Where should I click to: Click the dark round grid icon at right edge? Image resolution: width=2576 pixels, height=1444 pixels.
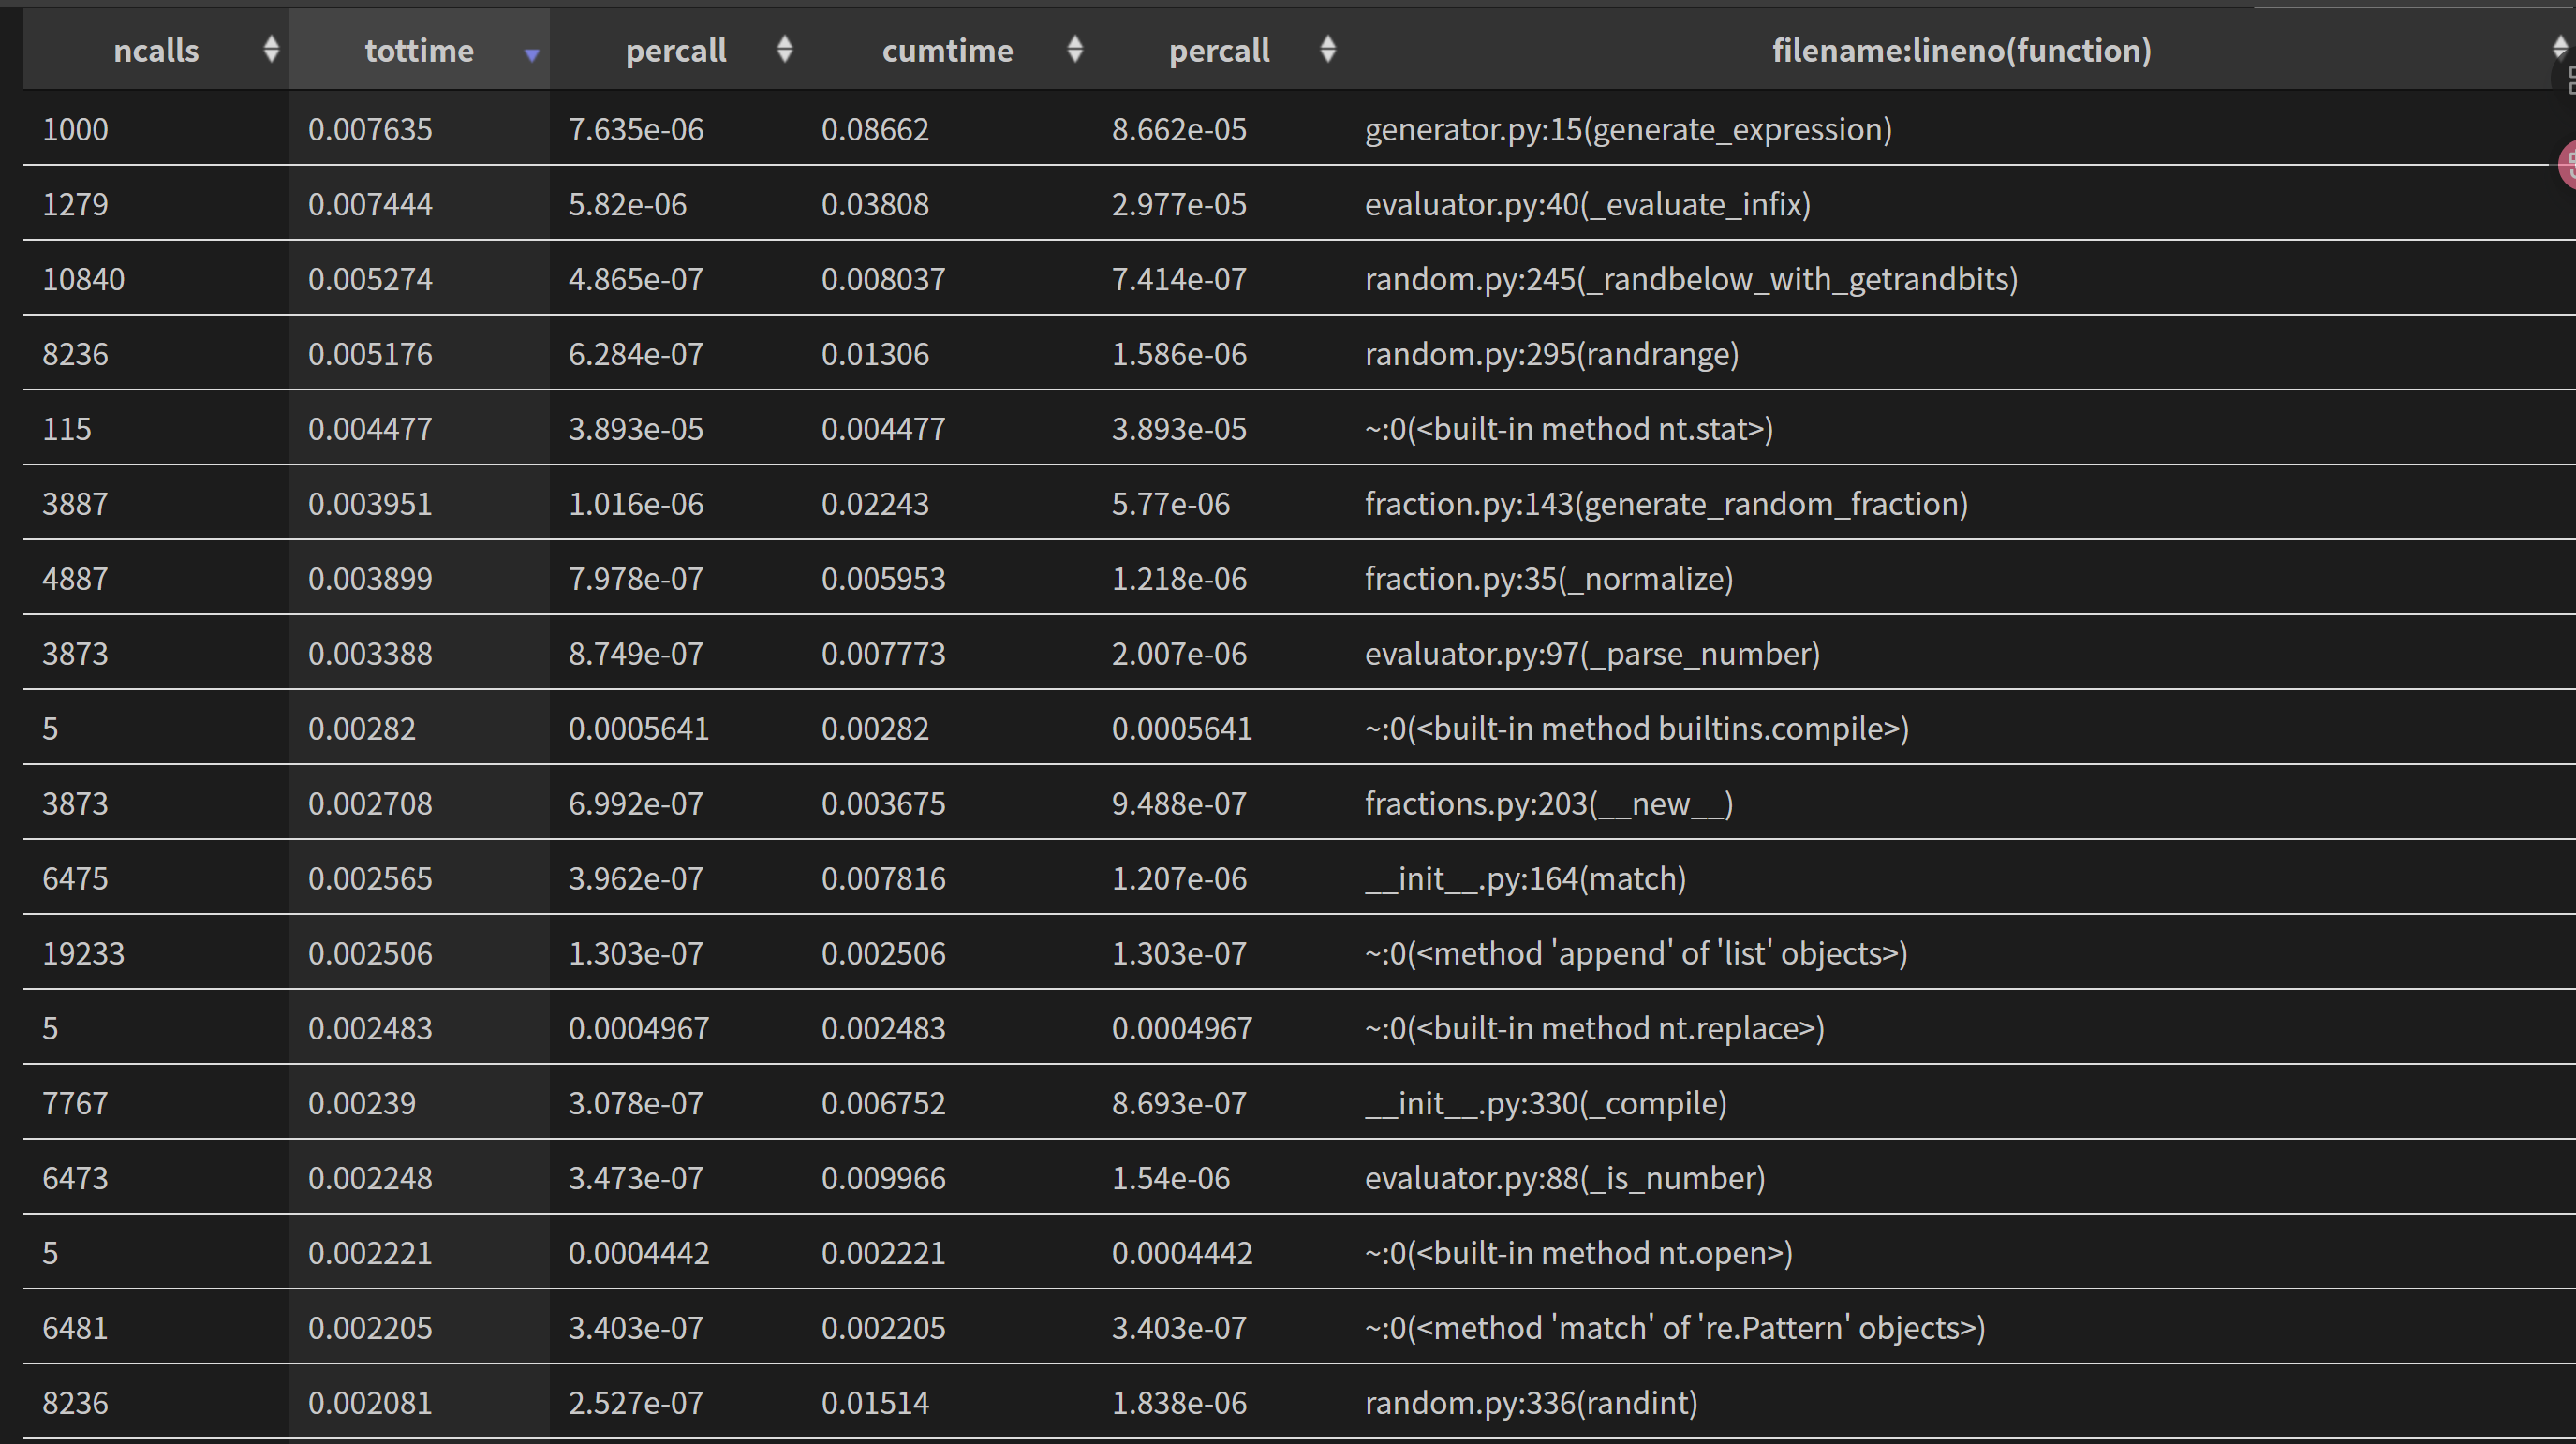click(x=2568, y=80)
